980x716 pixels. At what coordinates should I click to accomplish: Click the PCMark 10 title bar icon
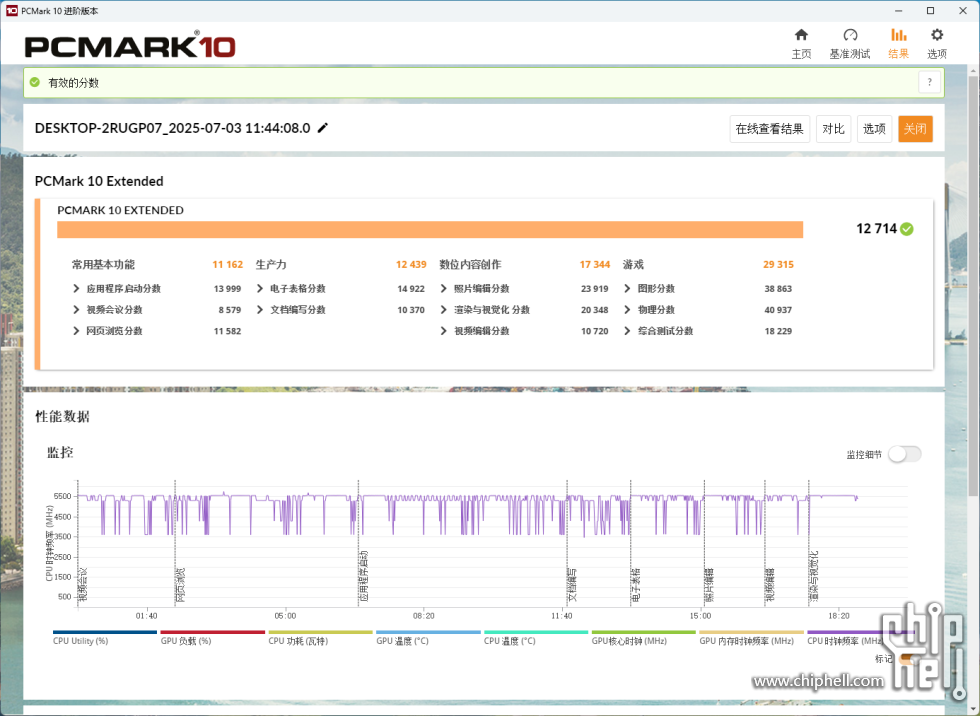click(x=11, y=11)
